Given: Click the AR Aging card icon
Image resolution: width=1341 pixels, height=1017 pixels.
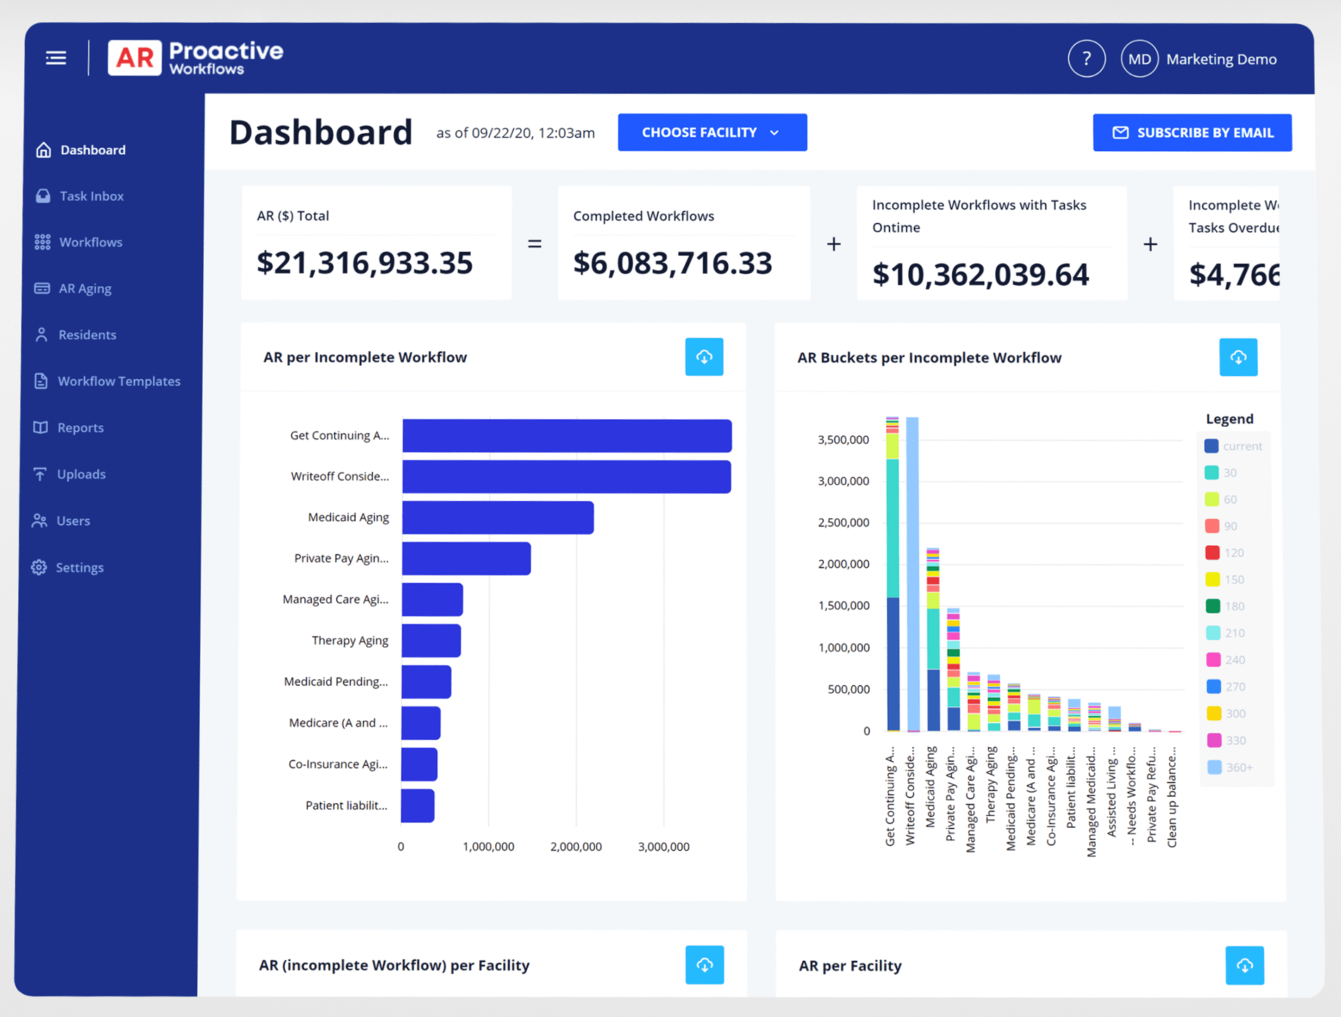Looking at the screenshot, I should tap(42, 288).
